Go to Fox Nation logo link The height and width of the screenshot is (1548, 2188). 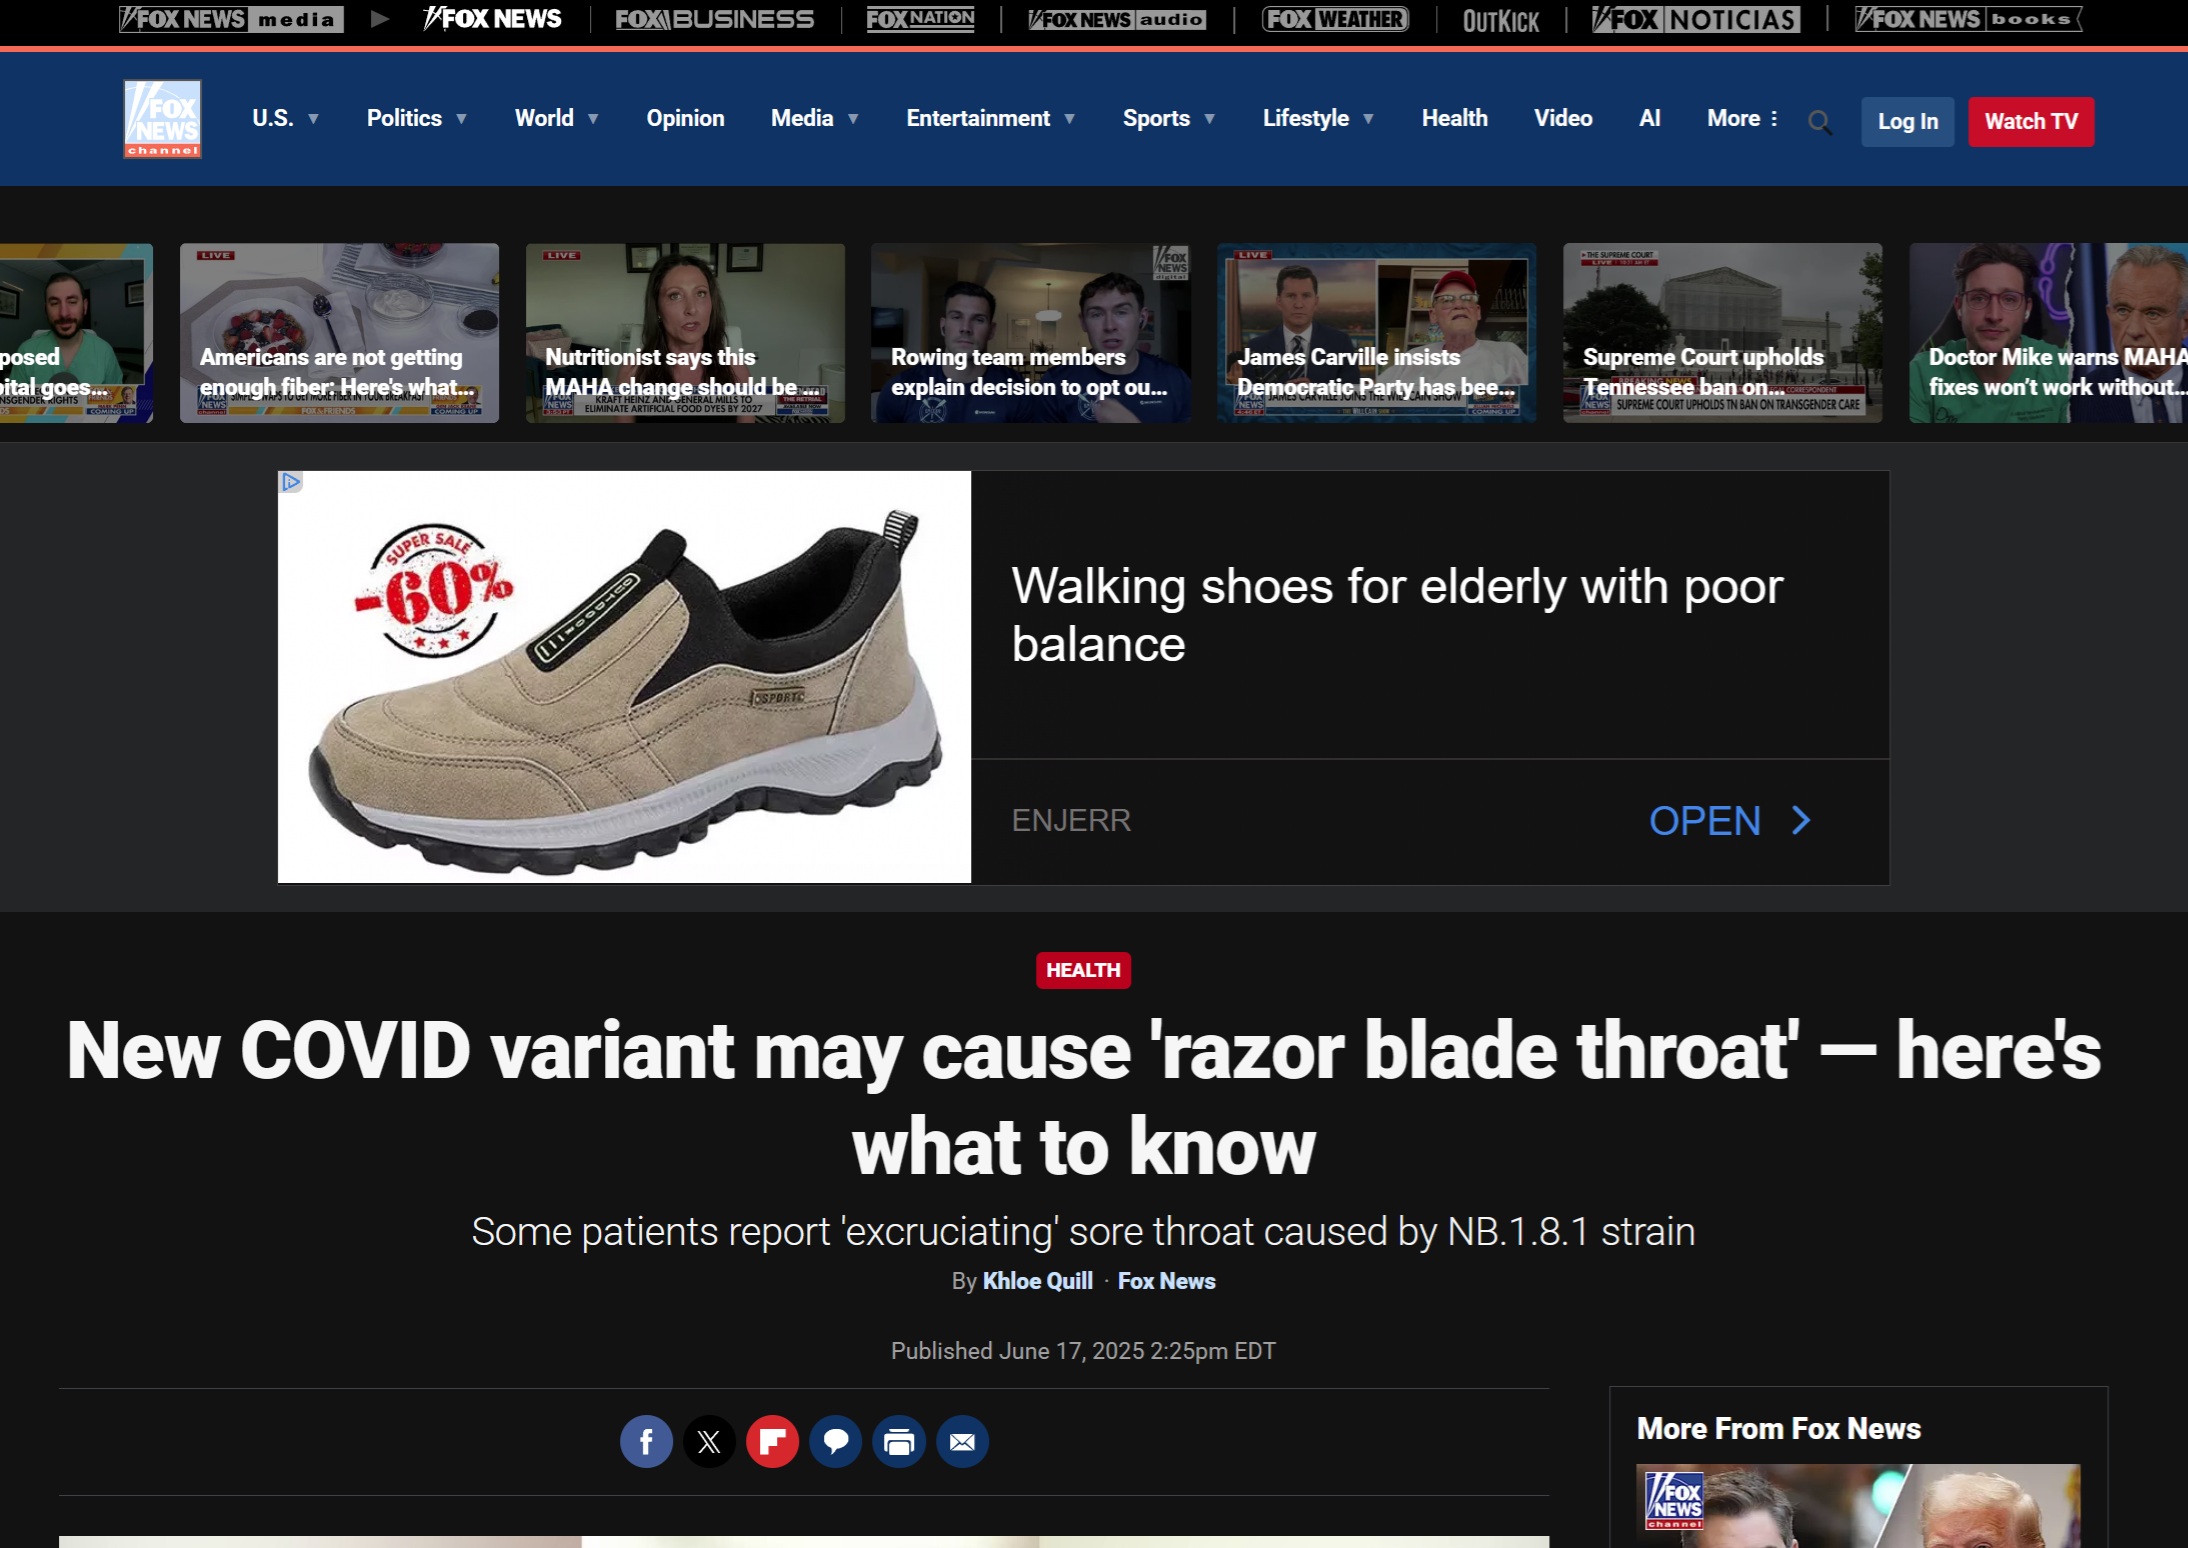point(920,19)
